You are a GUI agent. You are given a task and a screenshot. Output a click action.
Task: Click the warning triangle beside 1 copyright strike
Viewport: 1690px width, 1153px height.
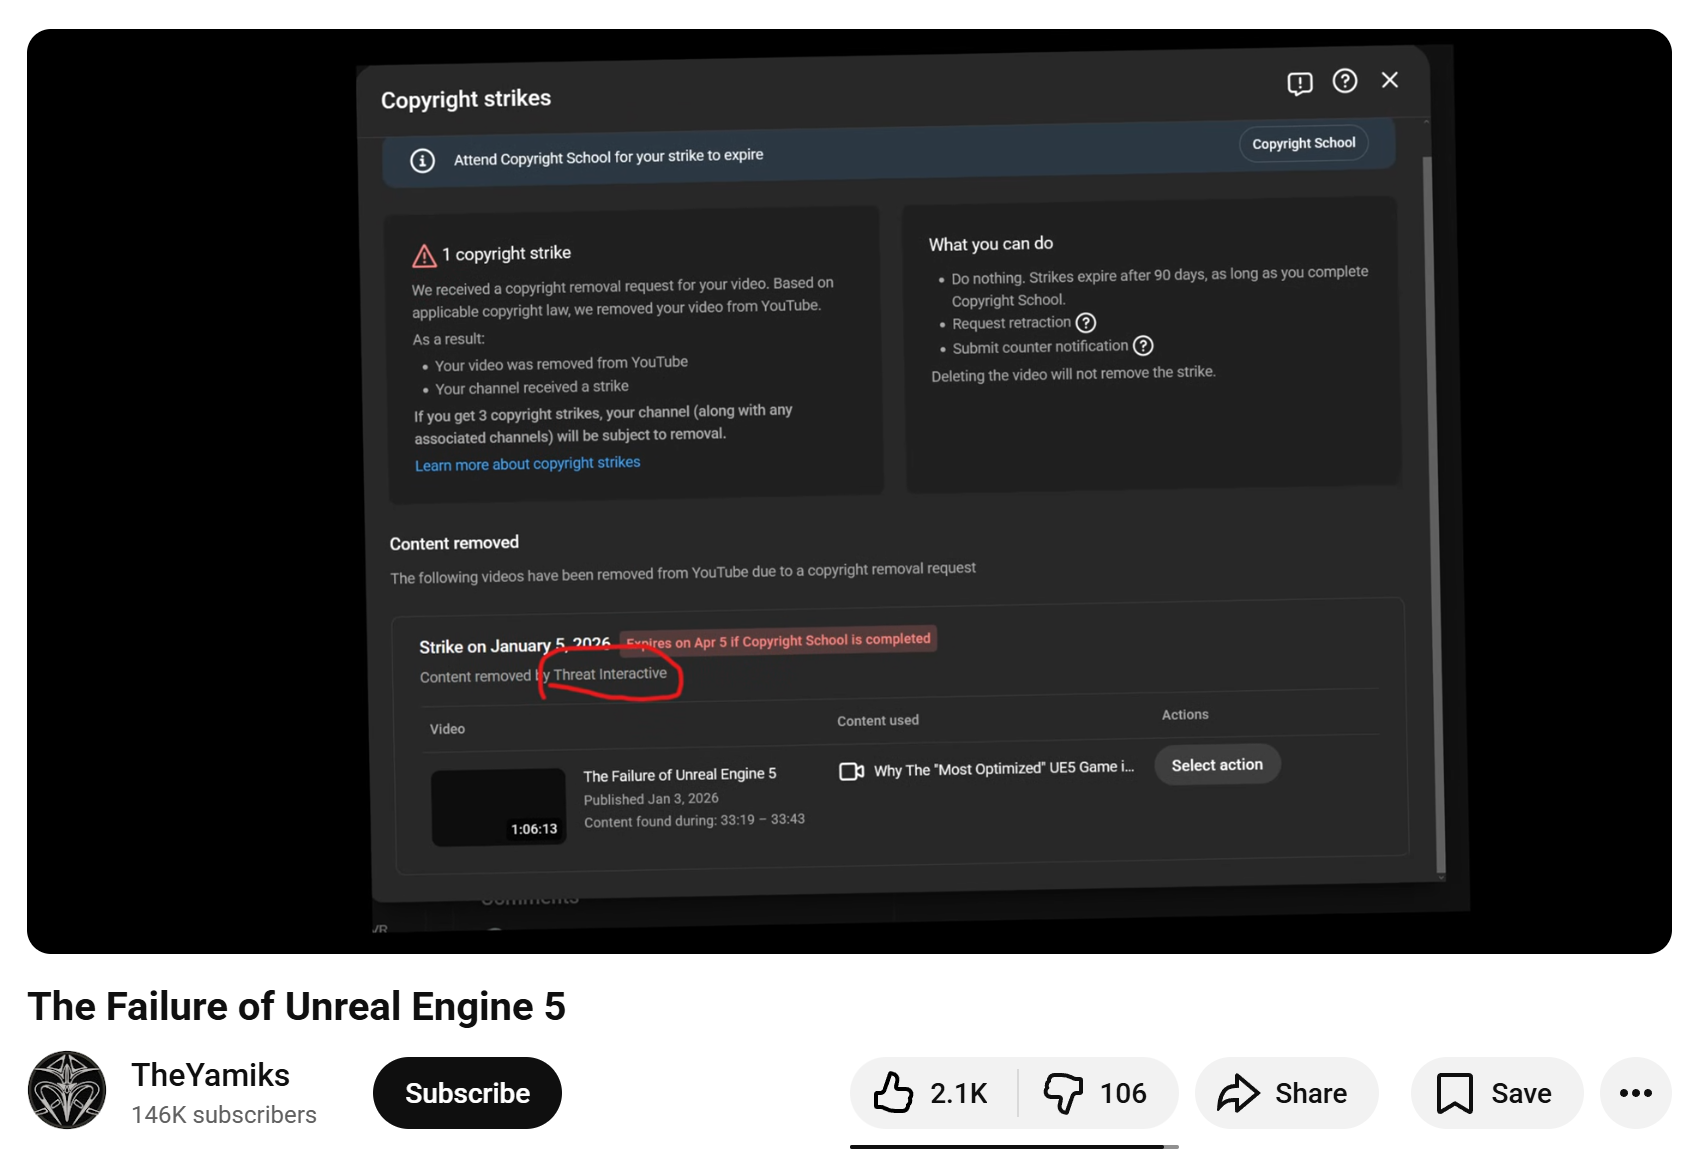click(424, 256)
